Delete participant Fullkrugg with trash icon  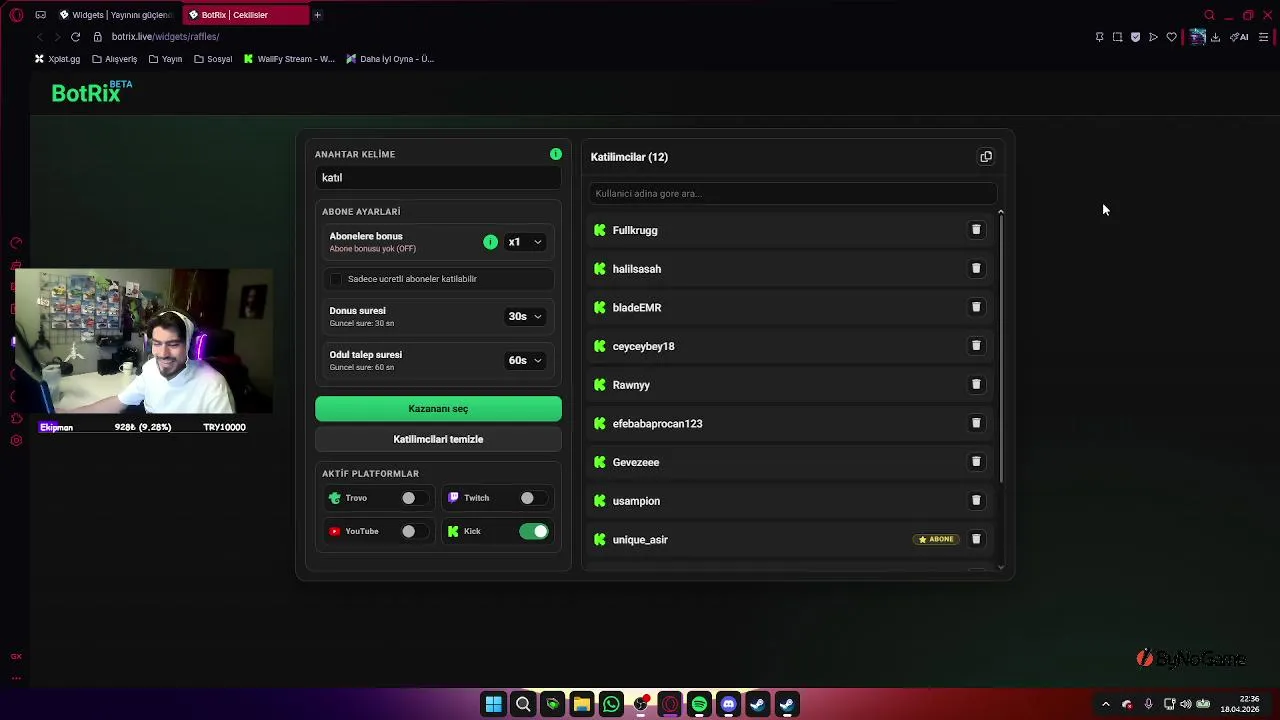click(976, 230)
